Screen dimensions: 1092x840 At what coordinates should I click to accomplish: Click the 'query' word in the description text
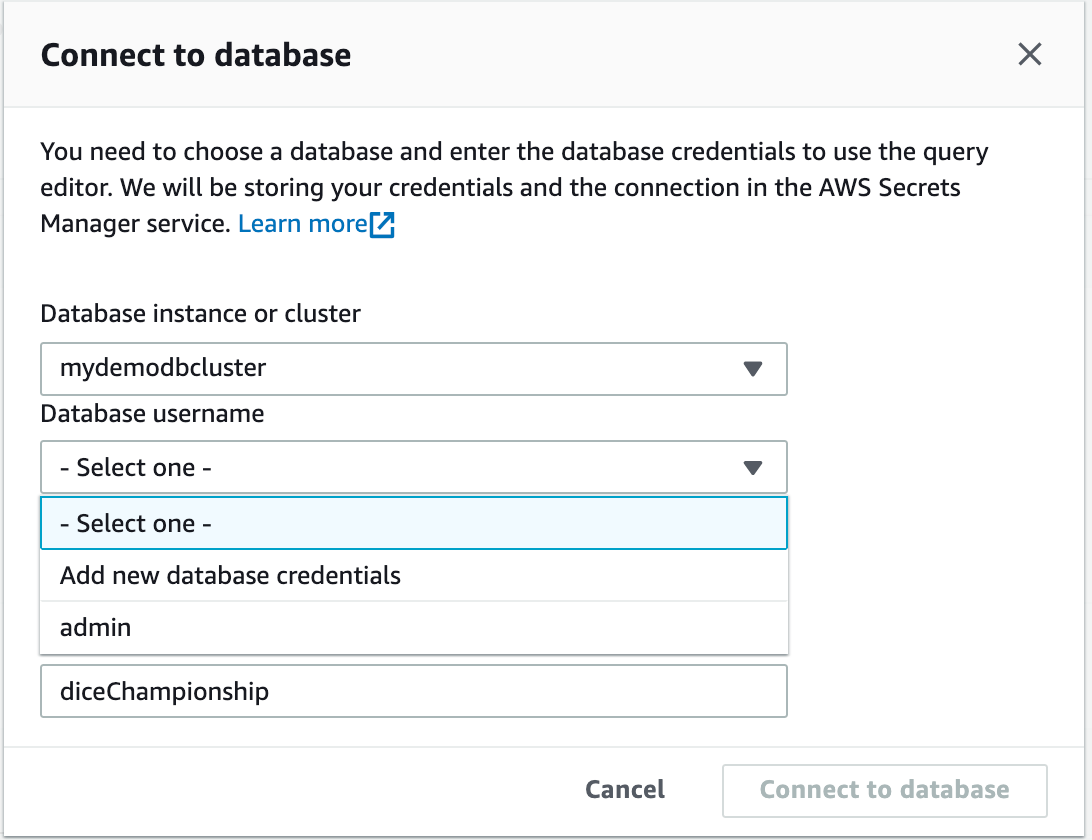954,153
